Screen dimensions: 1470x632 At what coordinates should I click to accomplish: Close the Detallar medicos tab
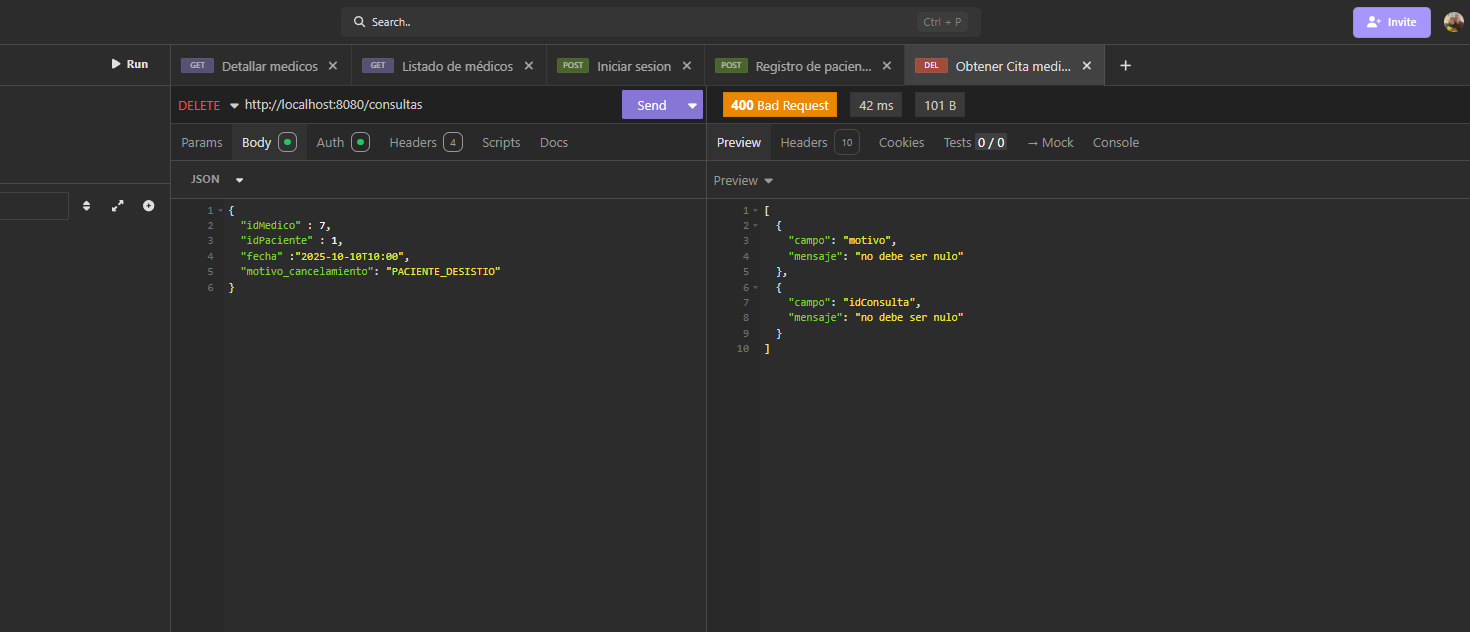[x=333, y=66]
